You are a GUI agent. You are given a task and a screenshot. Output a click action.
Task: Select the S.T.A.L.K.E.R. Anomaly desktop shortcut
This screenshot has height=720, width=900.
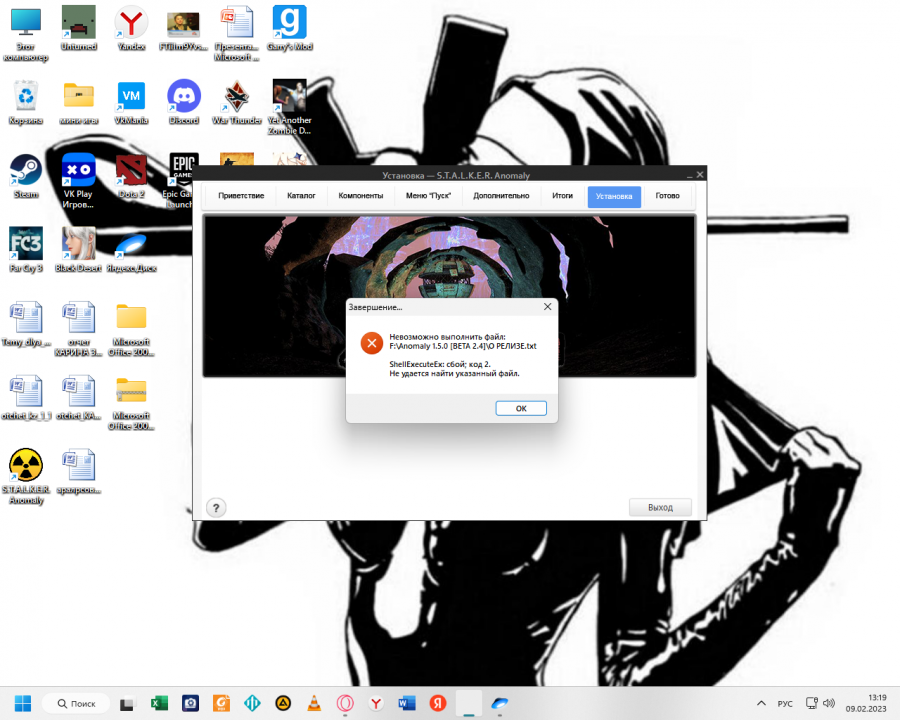(x=26, y=476)
